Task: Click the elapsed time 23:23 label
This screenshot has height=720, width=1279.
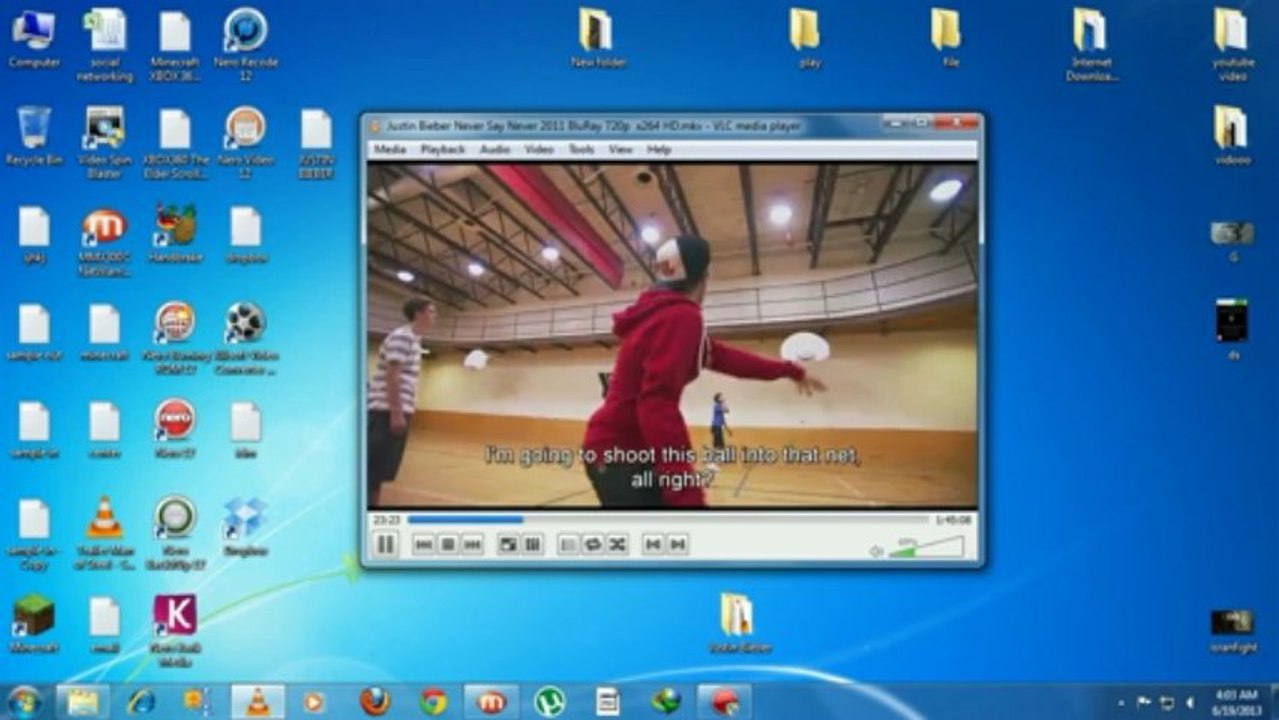Action: [386, 520]
